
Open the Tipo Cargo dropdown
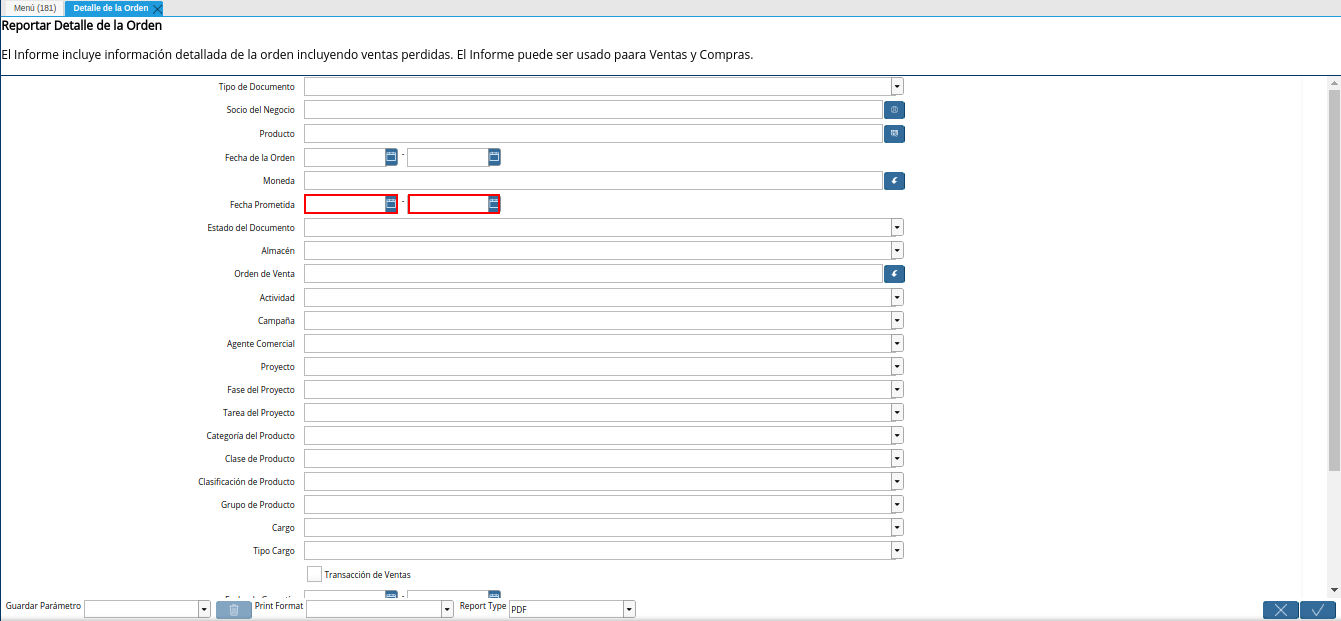[897, 550]
